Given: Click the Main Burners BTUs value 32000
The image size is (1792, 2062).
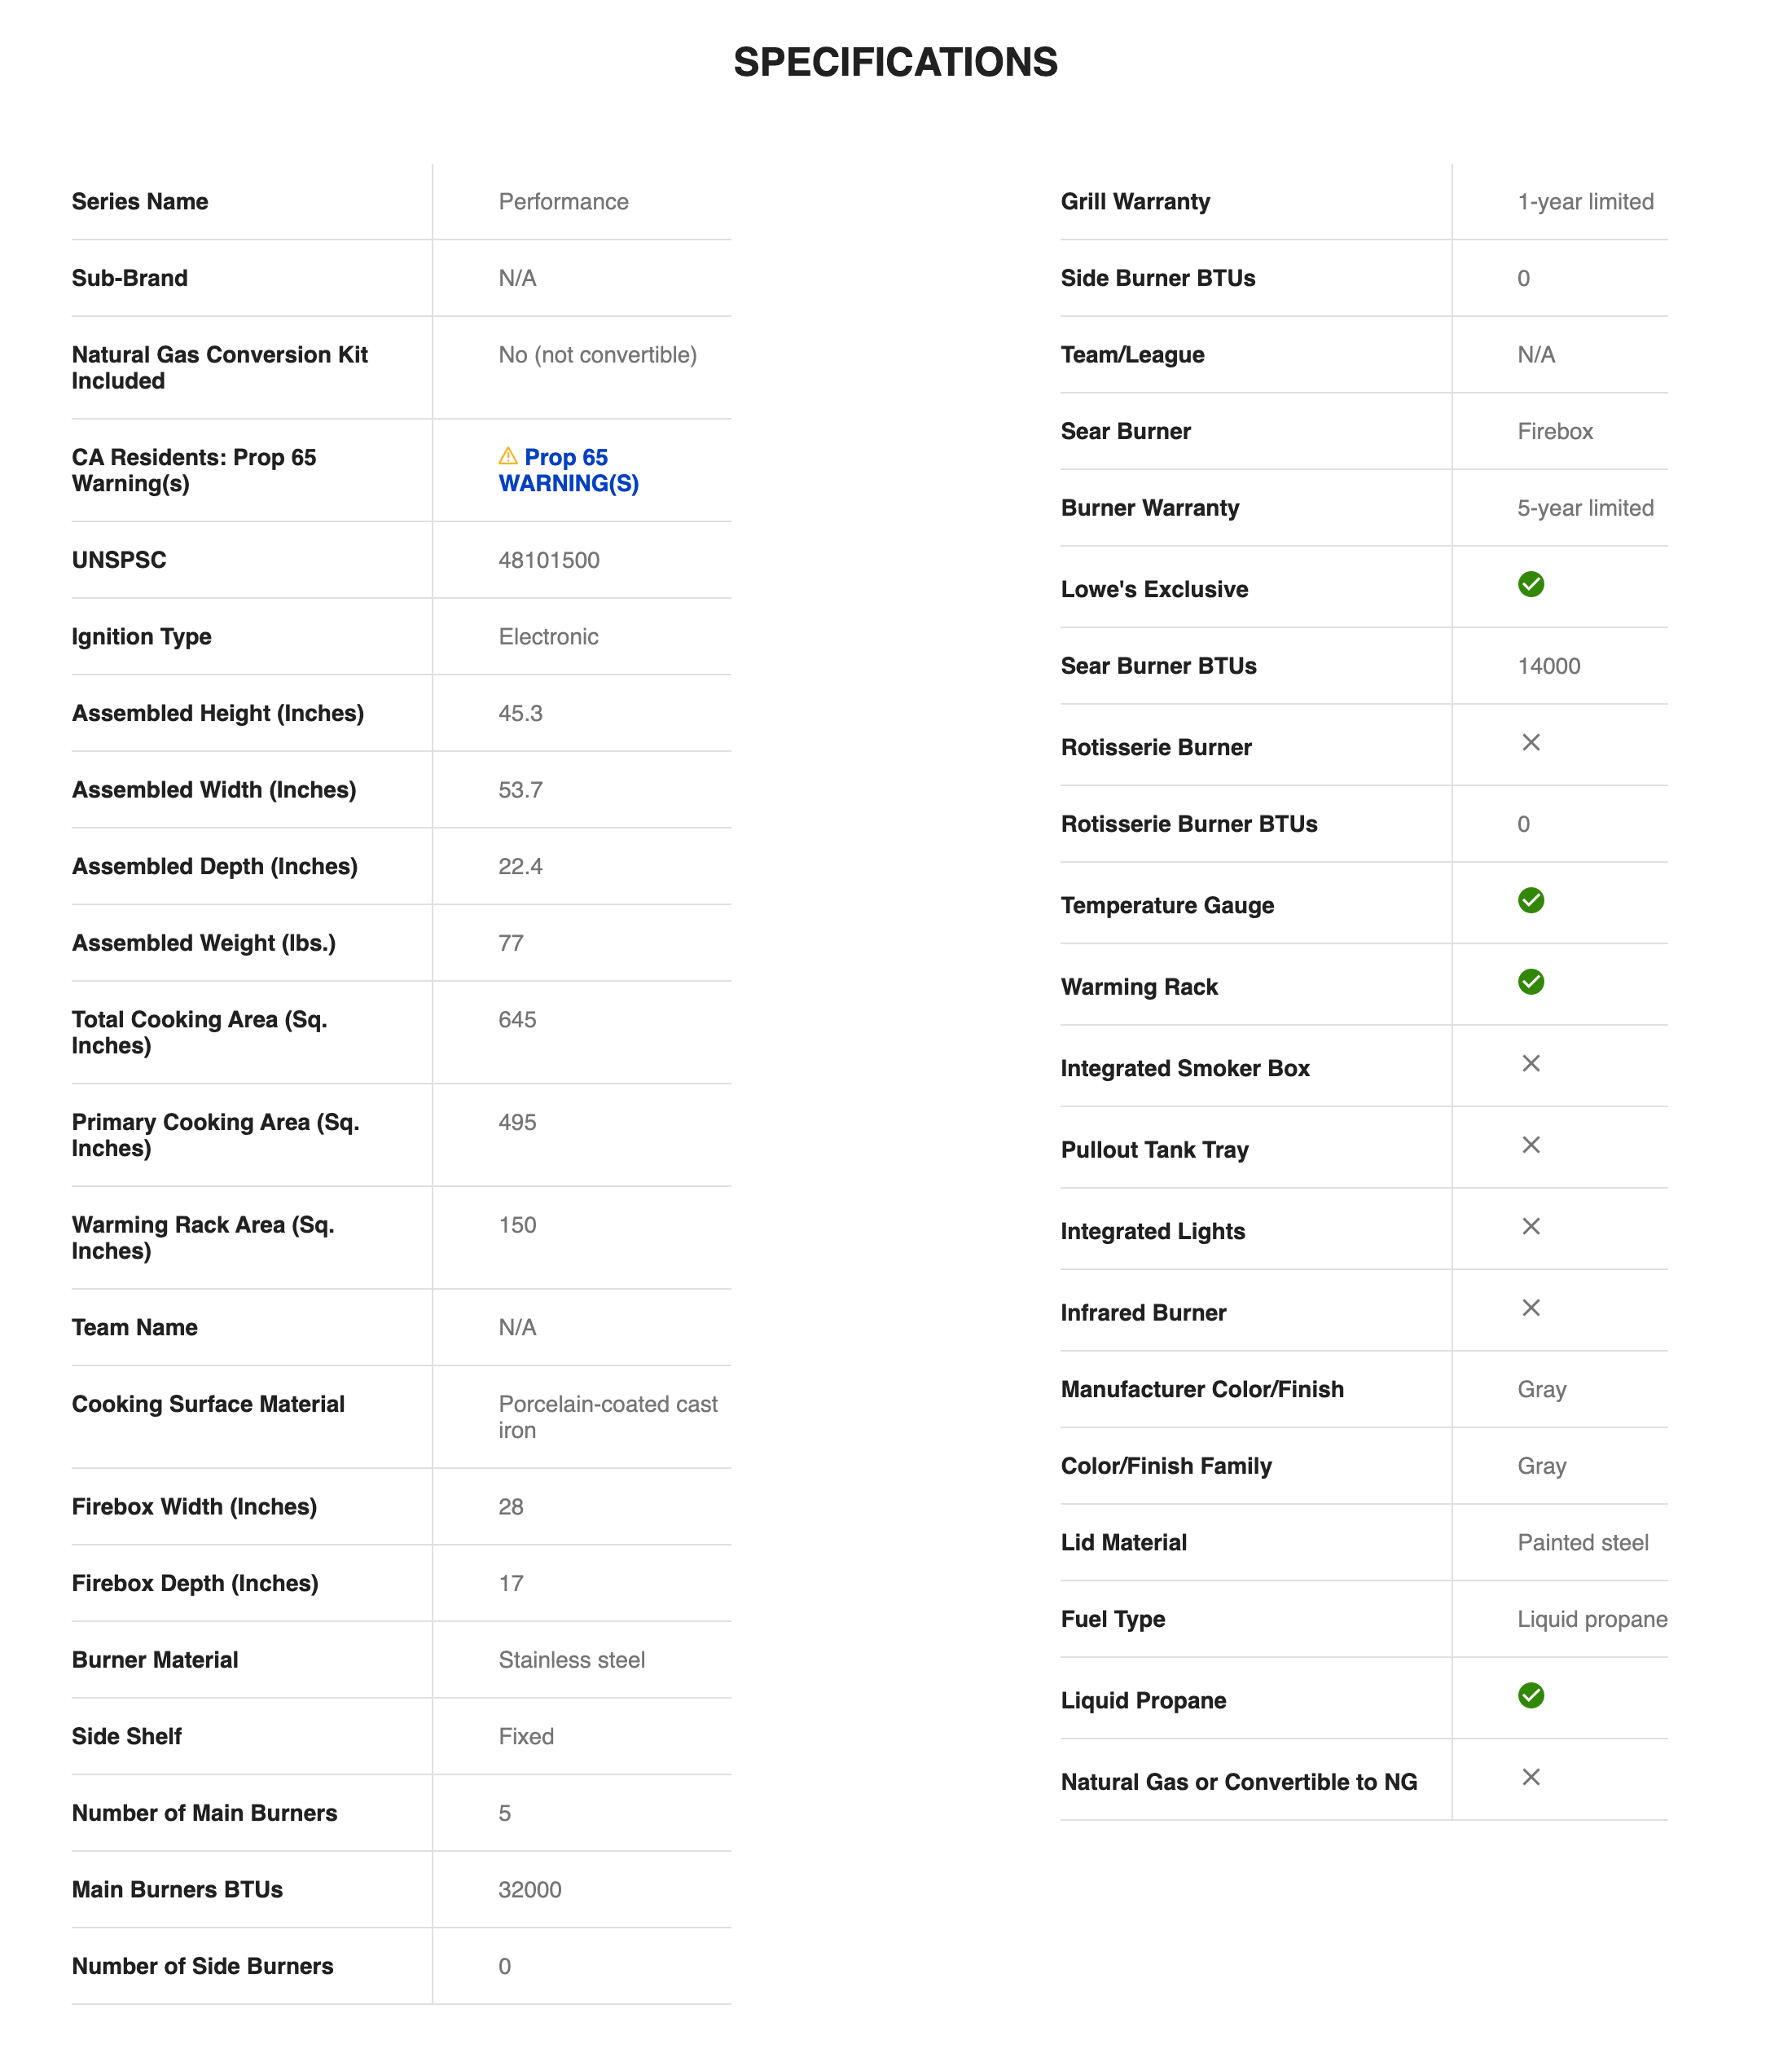Looking at the screenshot, I should click(530, 1890).
